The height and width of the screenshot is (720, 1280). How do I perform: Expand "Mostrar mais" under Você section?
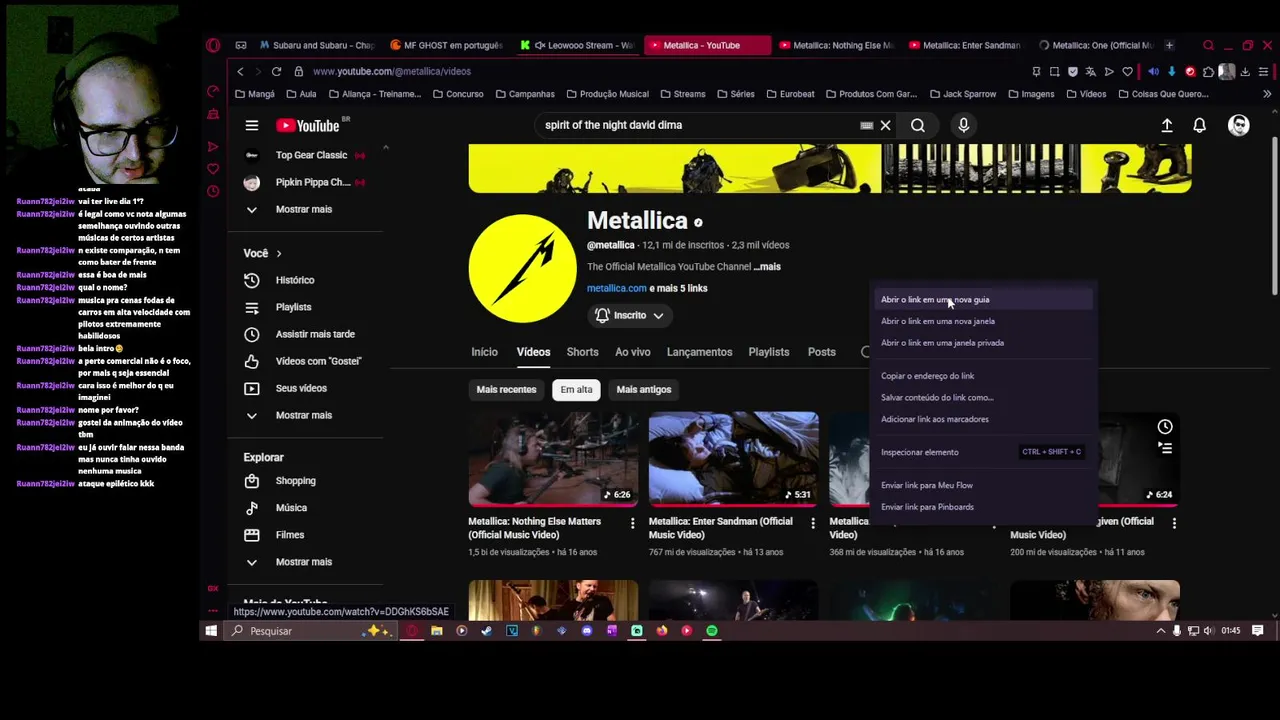pos(303,415)
